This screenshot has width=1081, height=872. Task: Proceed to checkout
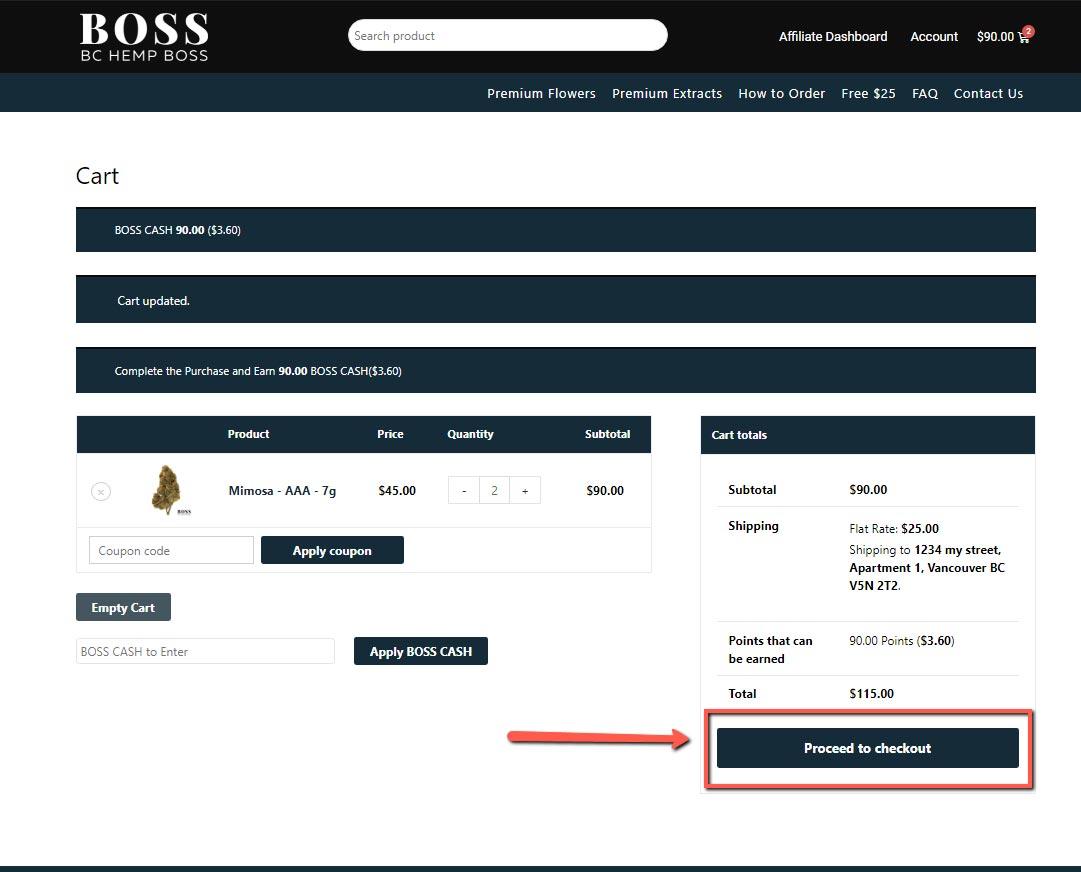coord(867,748)
